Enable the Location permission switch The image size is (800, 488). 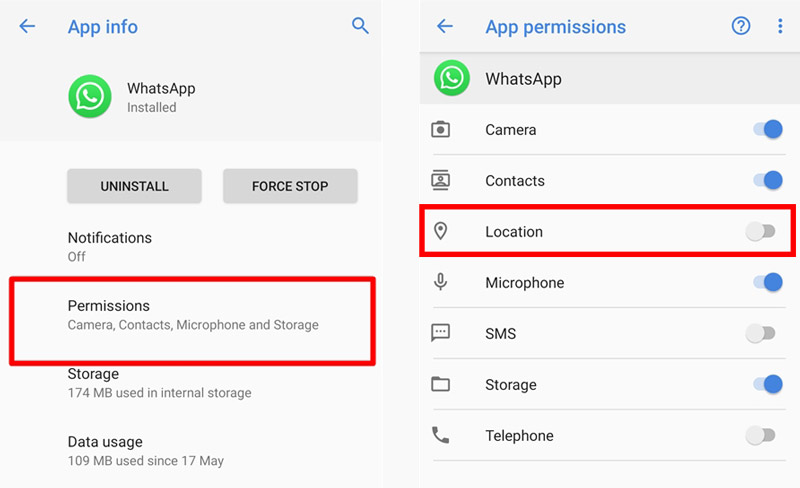760,231
